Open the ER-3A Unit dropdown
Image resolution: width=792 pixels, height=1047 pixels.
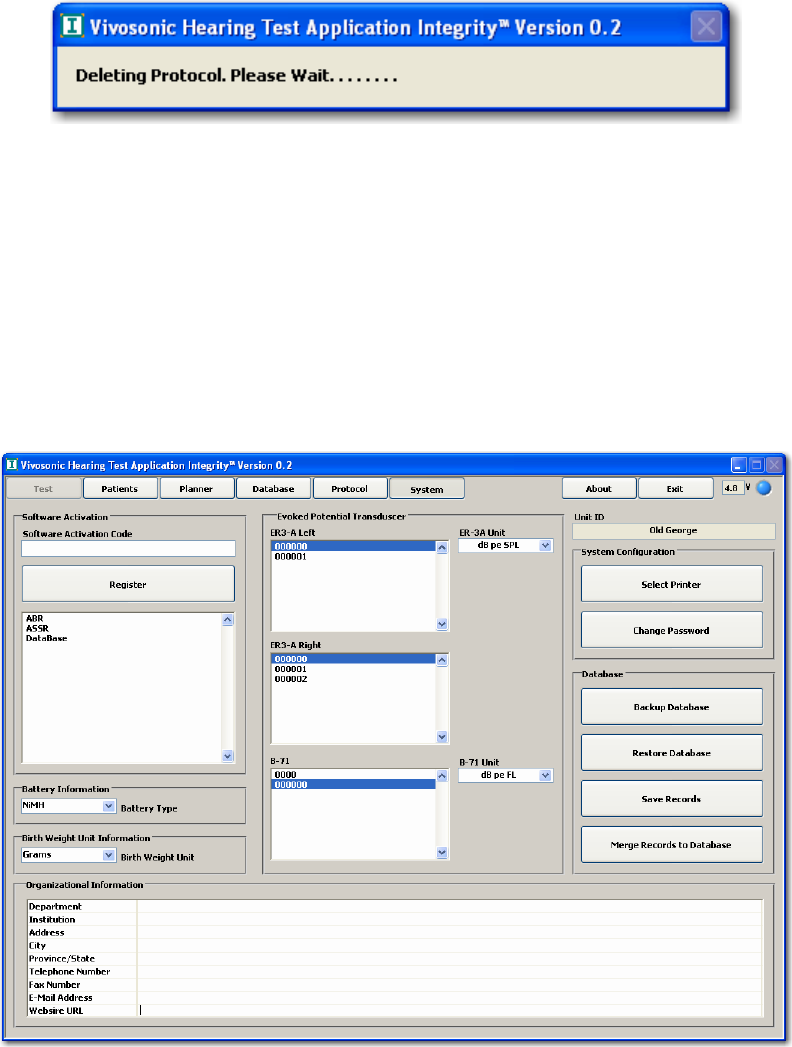coord(506,546)
